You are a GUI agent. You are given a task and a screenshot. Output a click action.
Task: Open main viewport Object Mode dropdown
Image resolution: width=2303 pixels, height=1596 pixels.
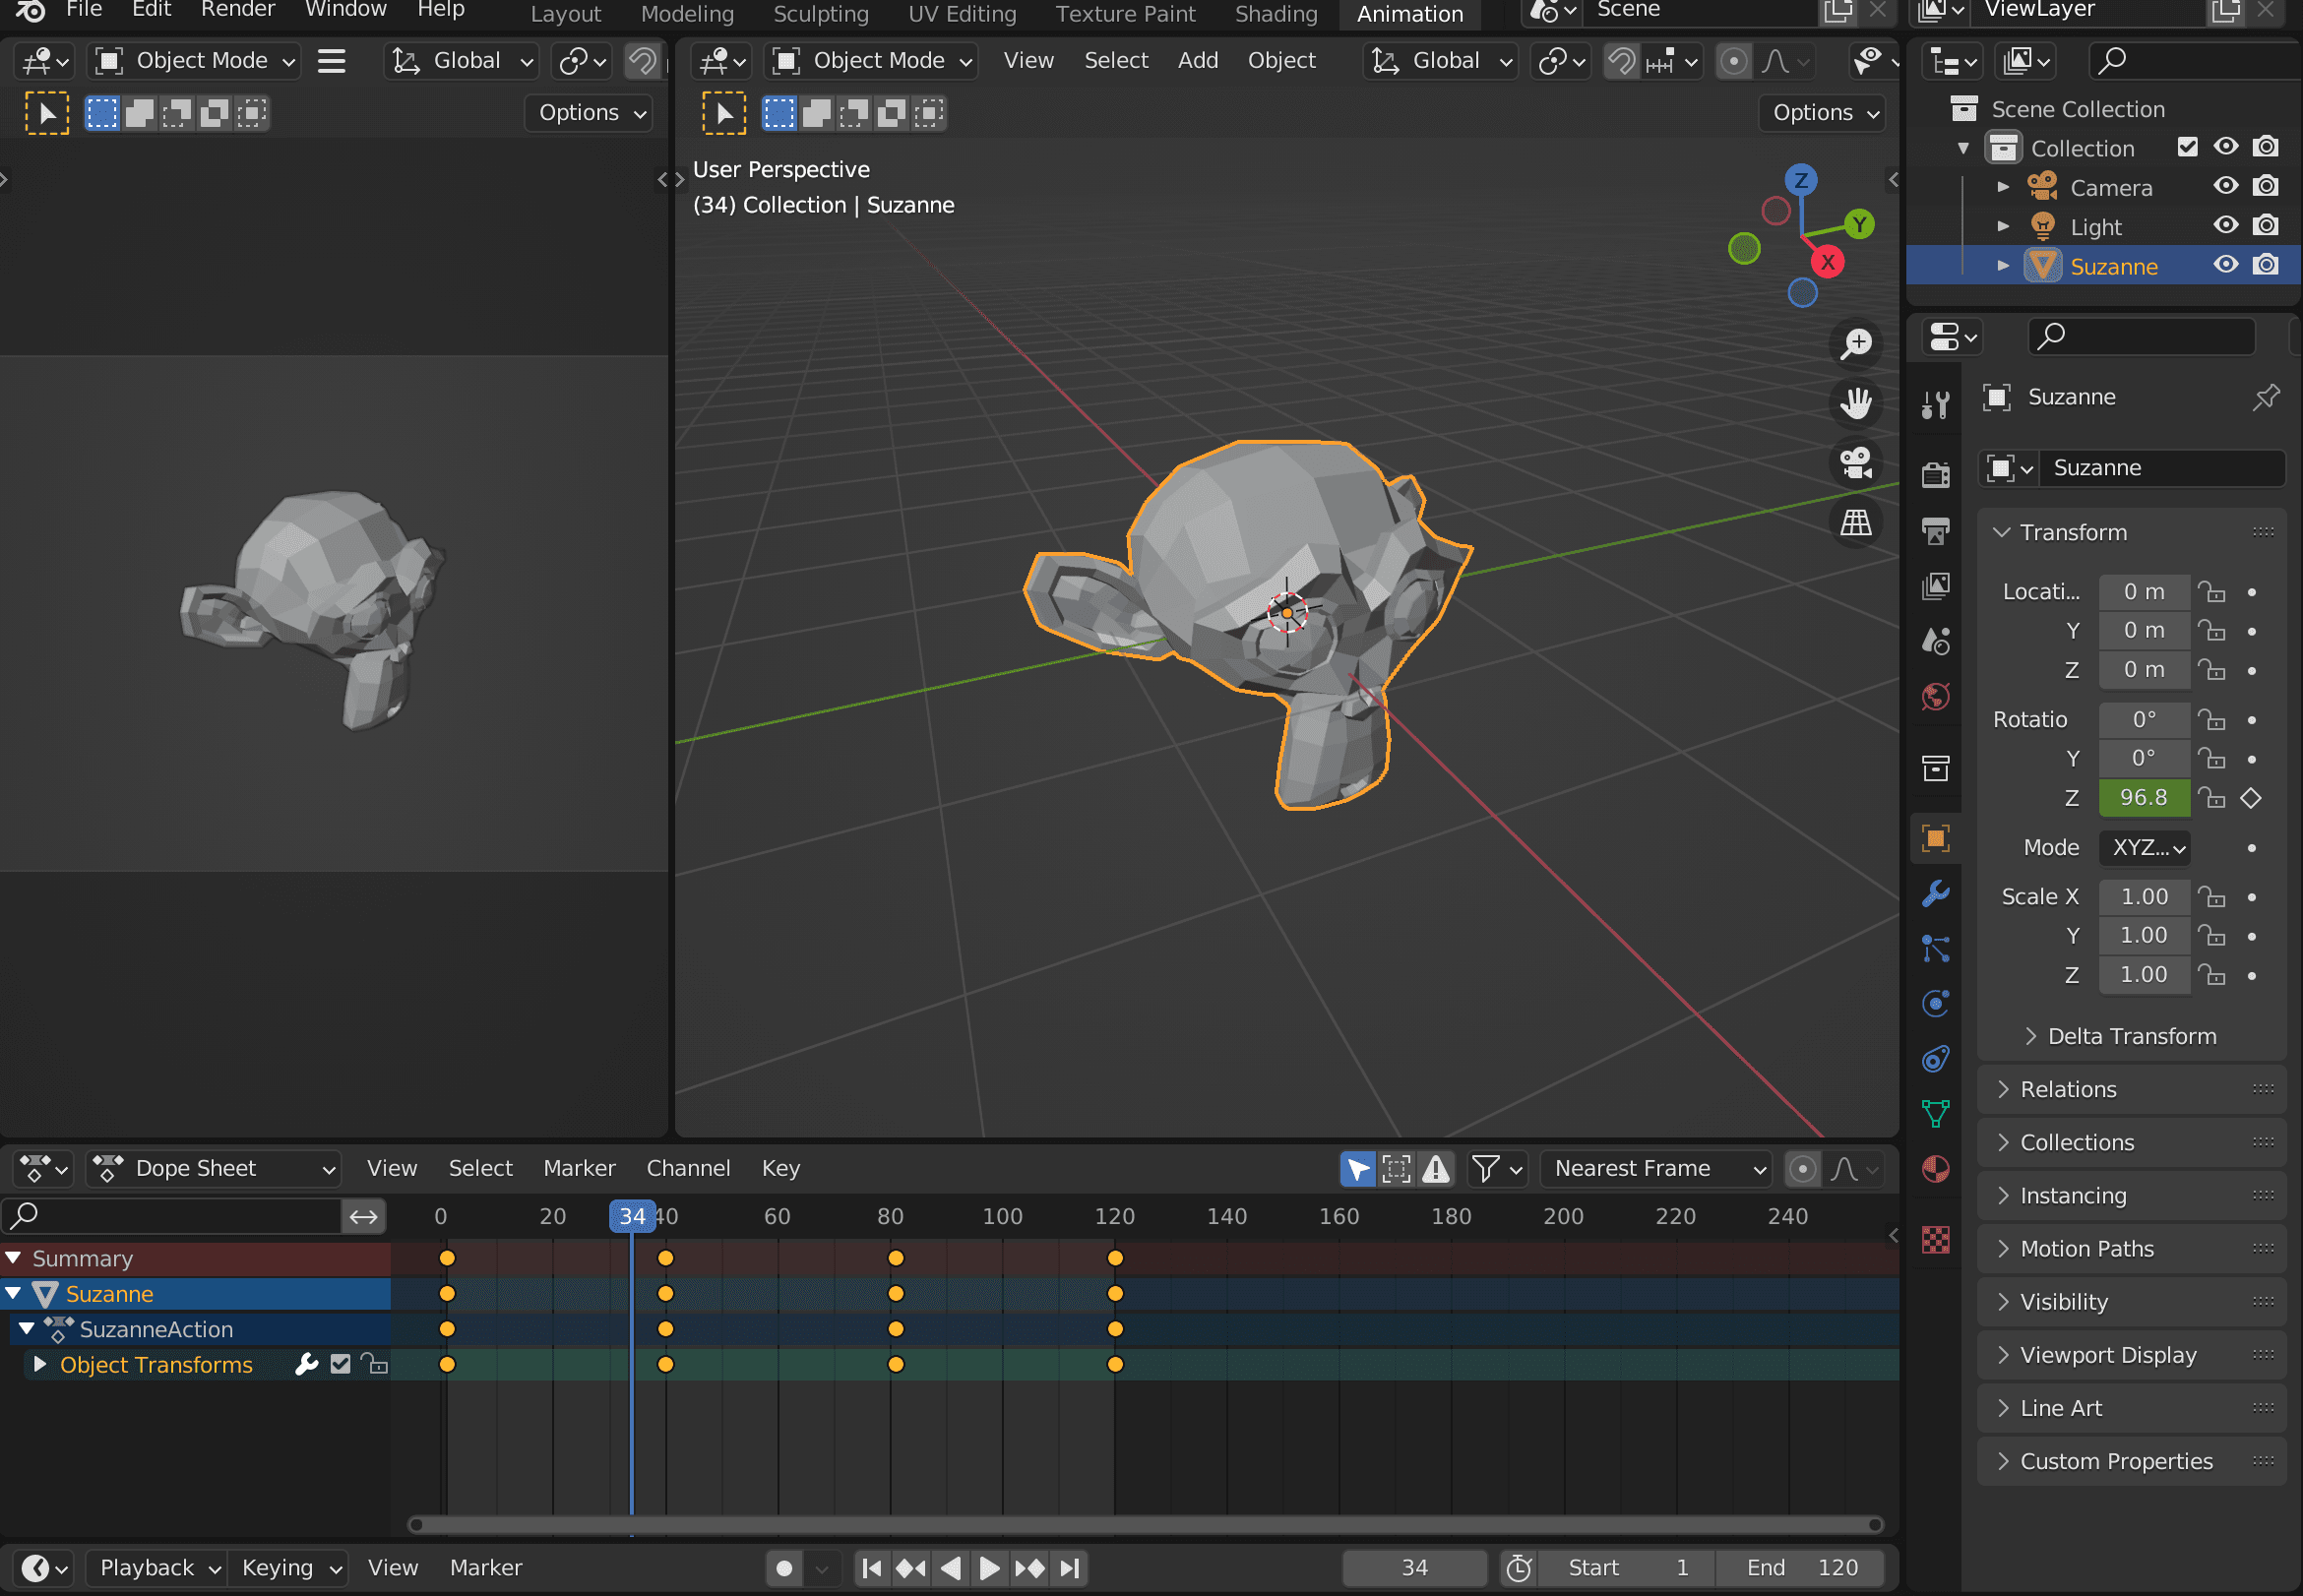872,61
